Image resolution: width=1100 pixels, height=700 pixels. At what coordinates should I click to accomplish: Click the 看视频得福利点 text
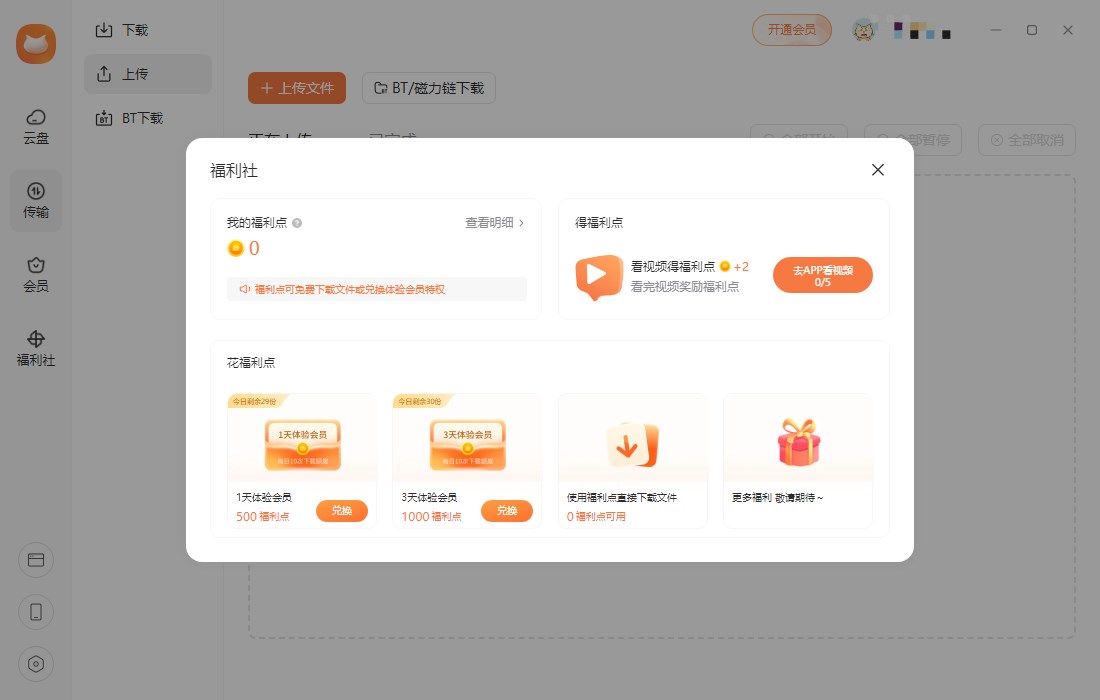click(673, 267)
